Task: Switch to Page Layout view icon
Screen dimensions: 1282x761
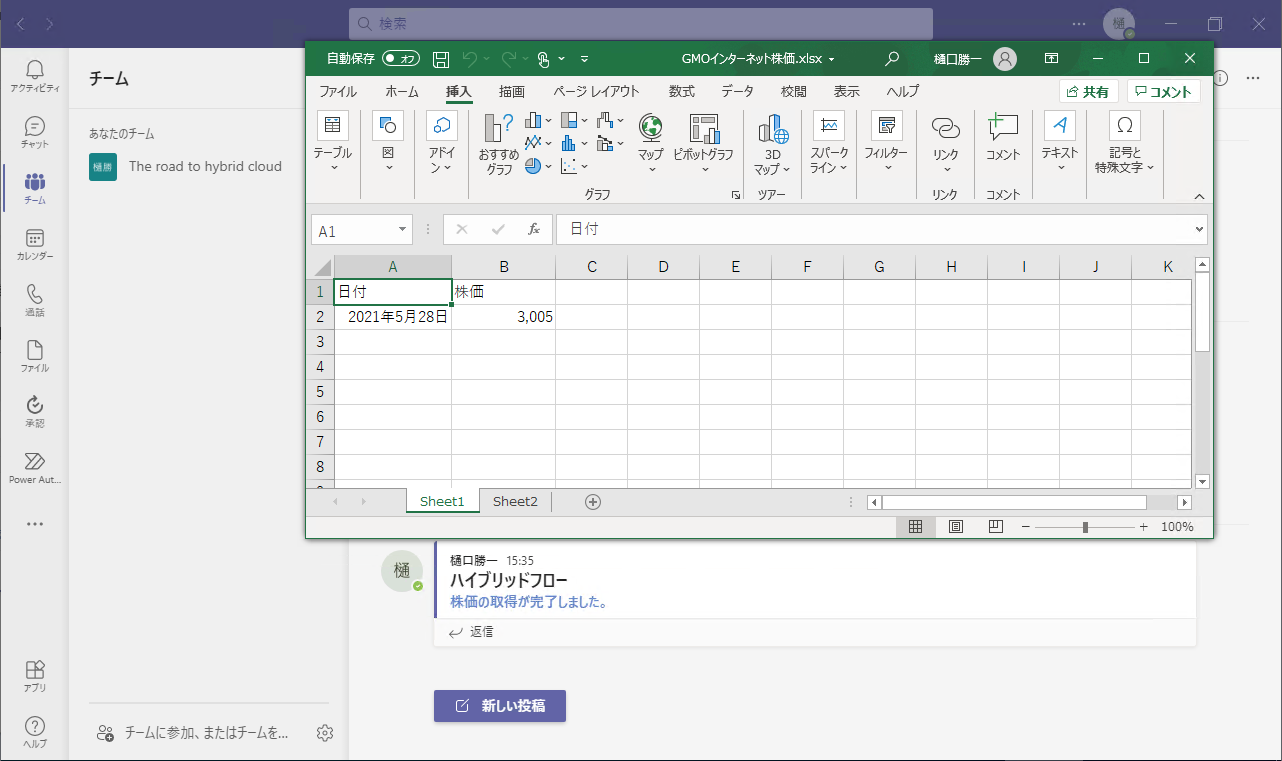Action: pos(955,527)
